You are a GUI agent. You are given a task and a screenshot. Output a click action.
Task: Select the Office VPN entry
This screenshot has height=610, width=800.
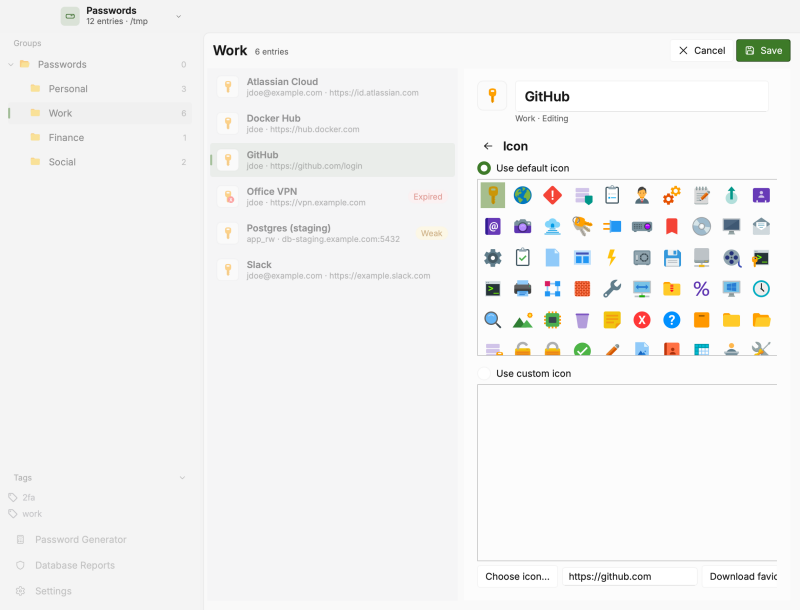[333, 196]
